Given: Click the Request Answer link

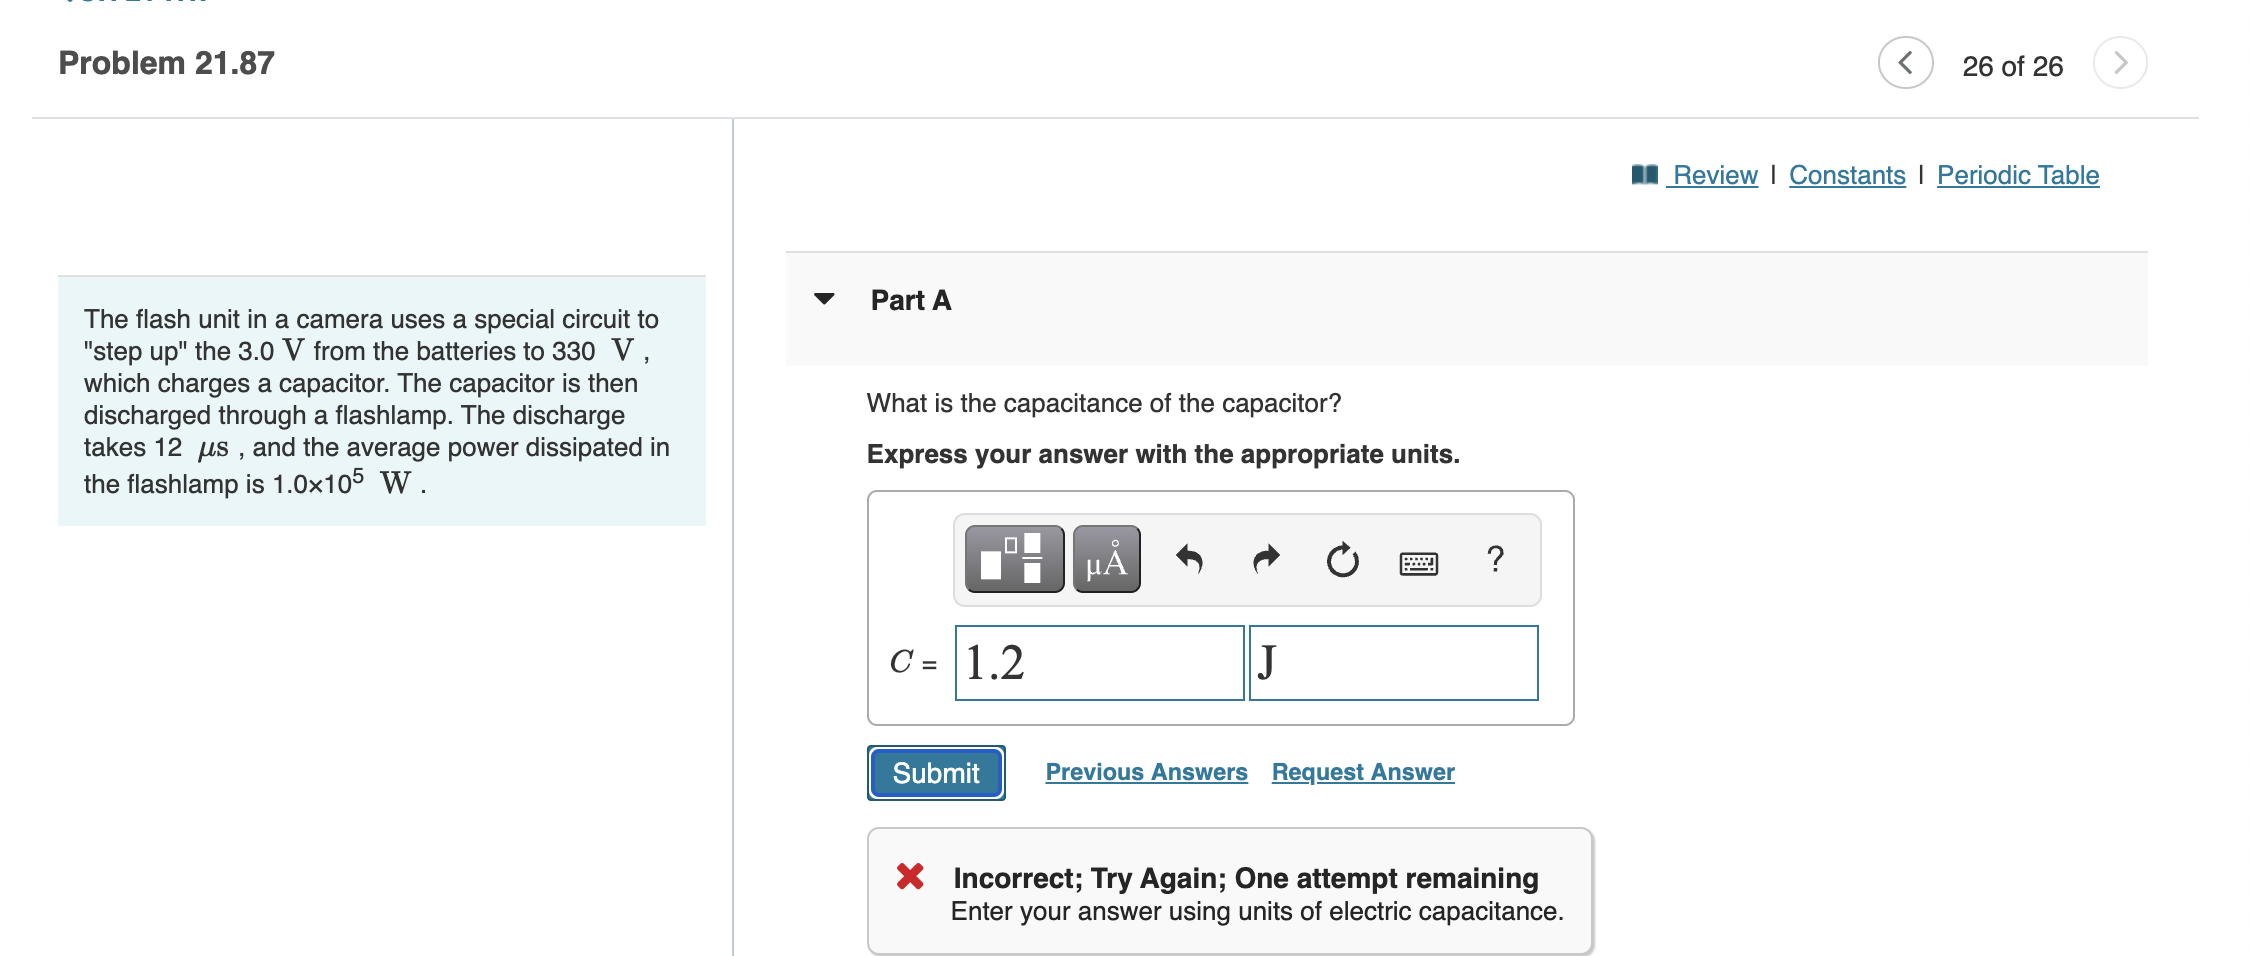Looking at the screenshot, I should [x=1363, y=772].
